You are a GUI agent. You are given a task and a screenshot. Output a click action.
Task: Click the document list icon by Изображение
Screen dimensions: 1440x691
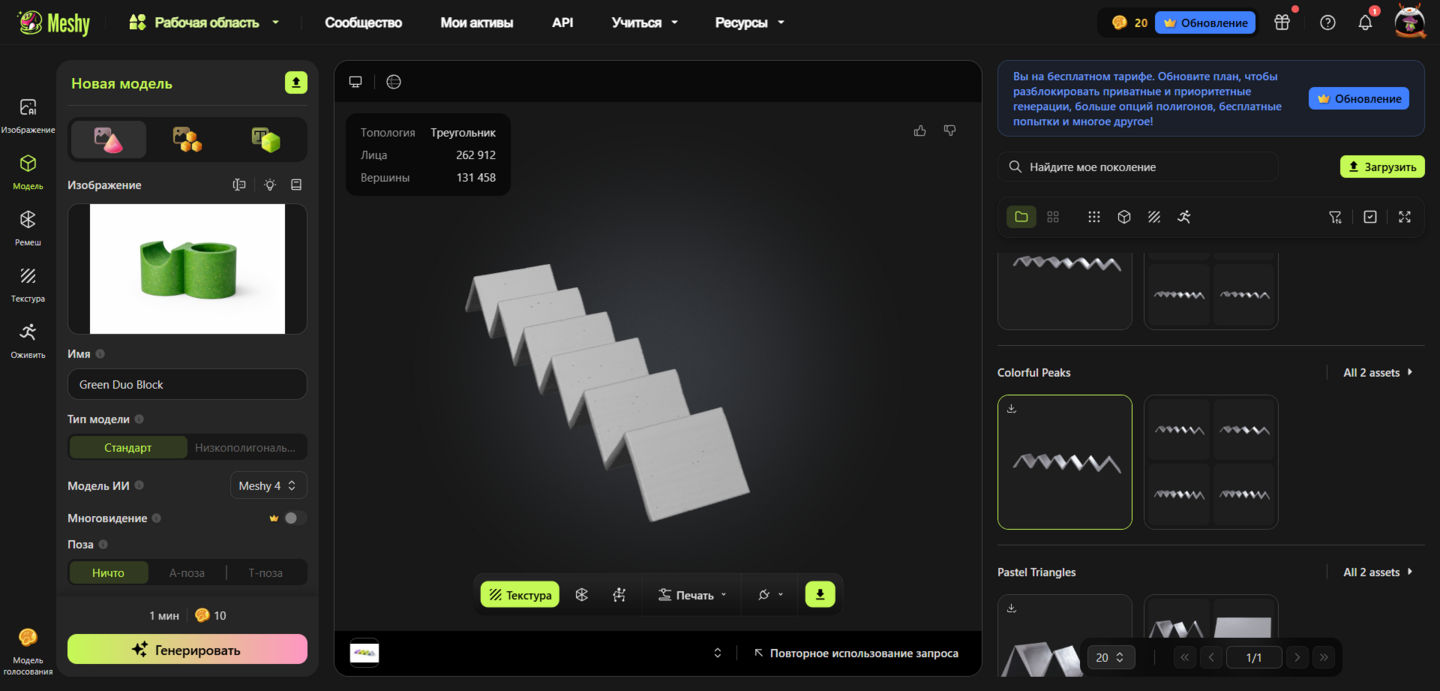click(x=296, y=185)
